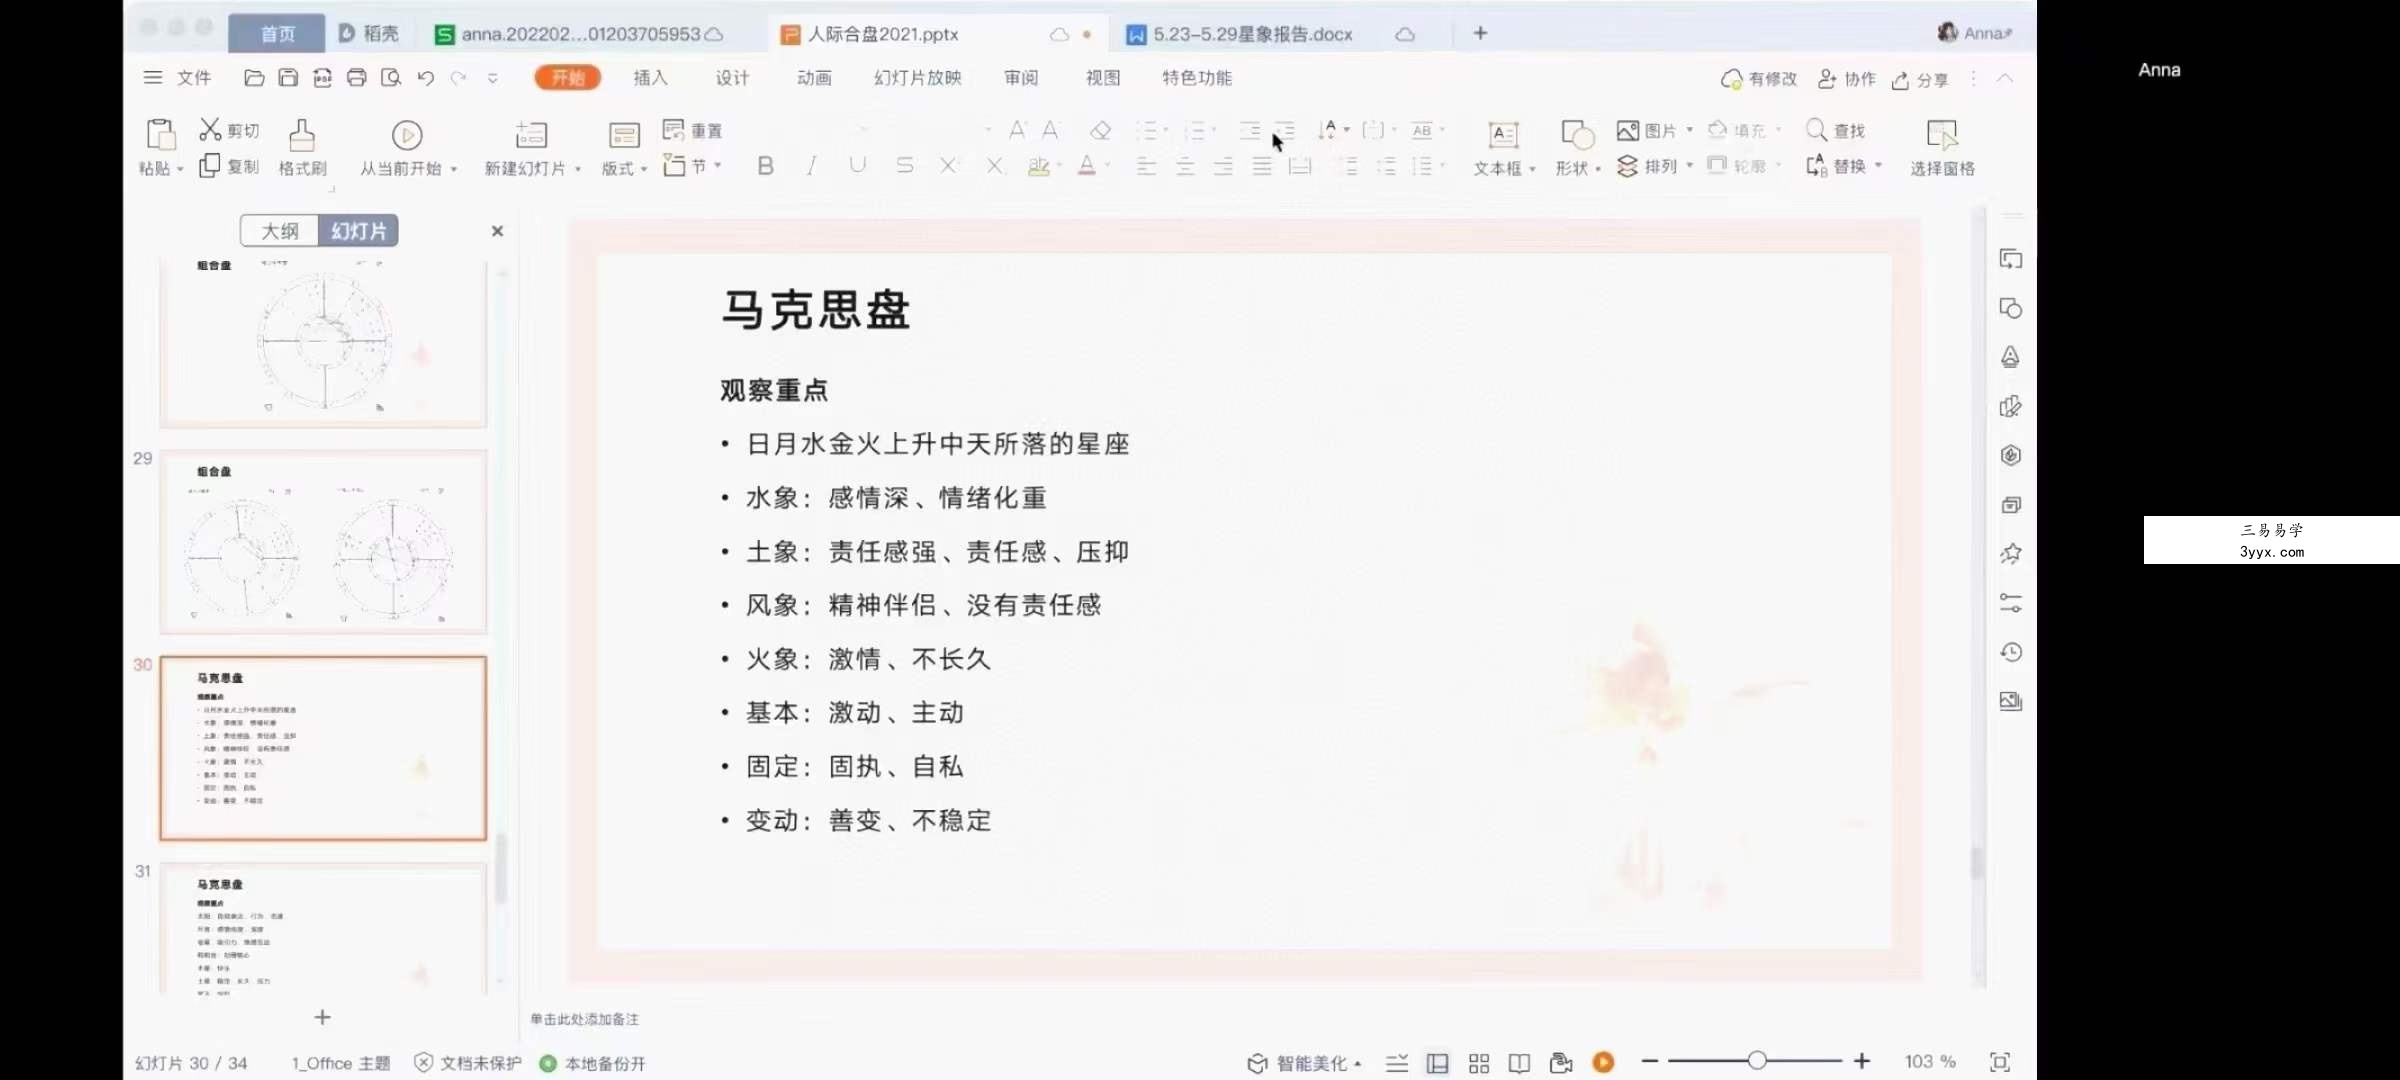Click the Find magnifier icon

(1816, 130)
